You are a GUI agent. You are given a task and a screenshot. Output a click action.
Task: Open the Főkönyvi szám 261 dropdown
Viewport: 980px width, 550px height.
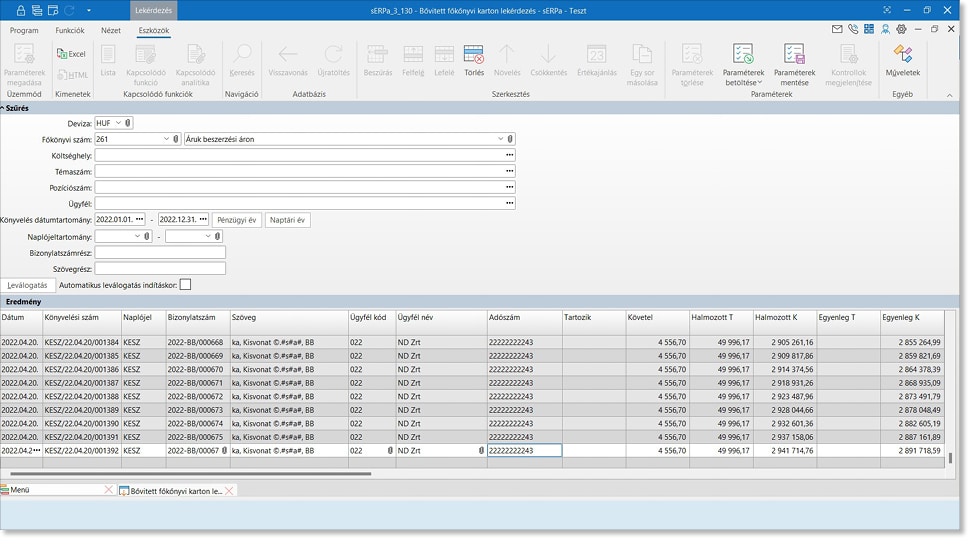(165, 139)
